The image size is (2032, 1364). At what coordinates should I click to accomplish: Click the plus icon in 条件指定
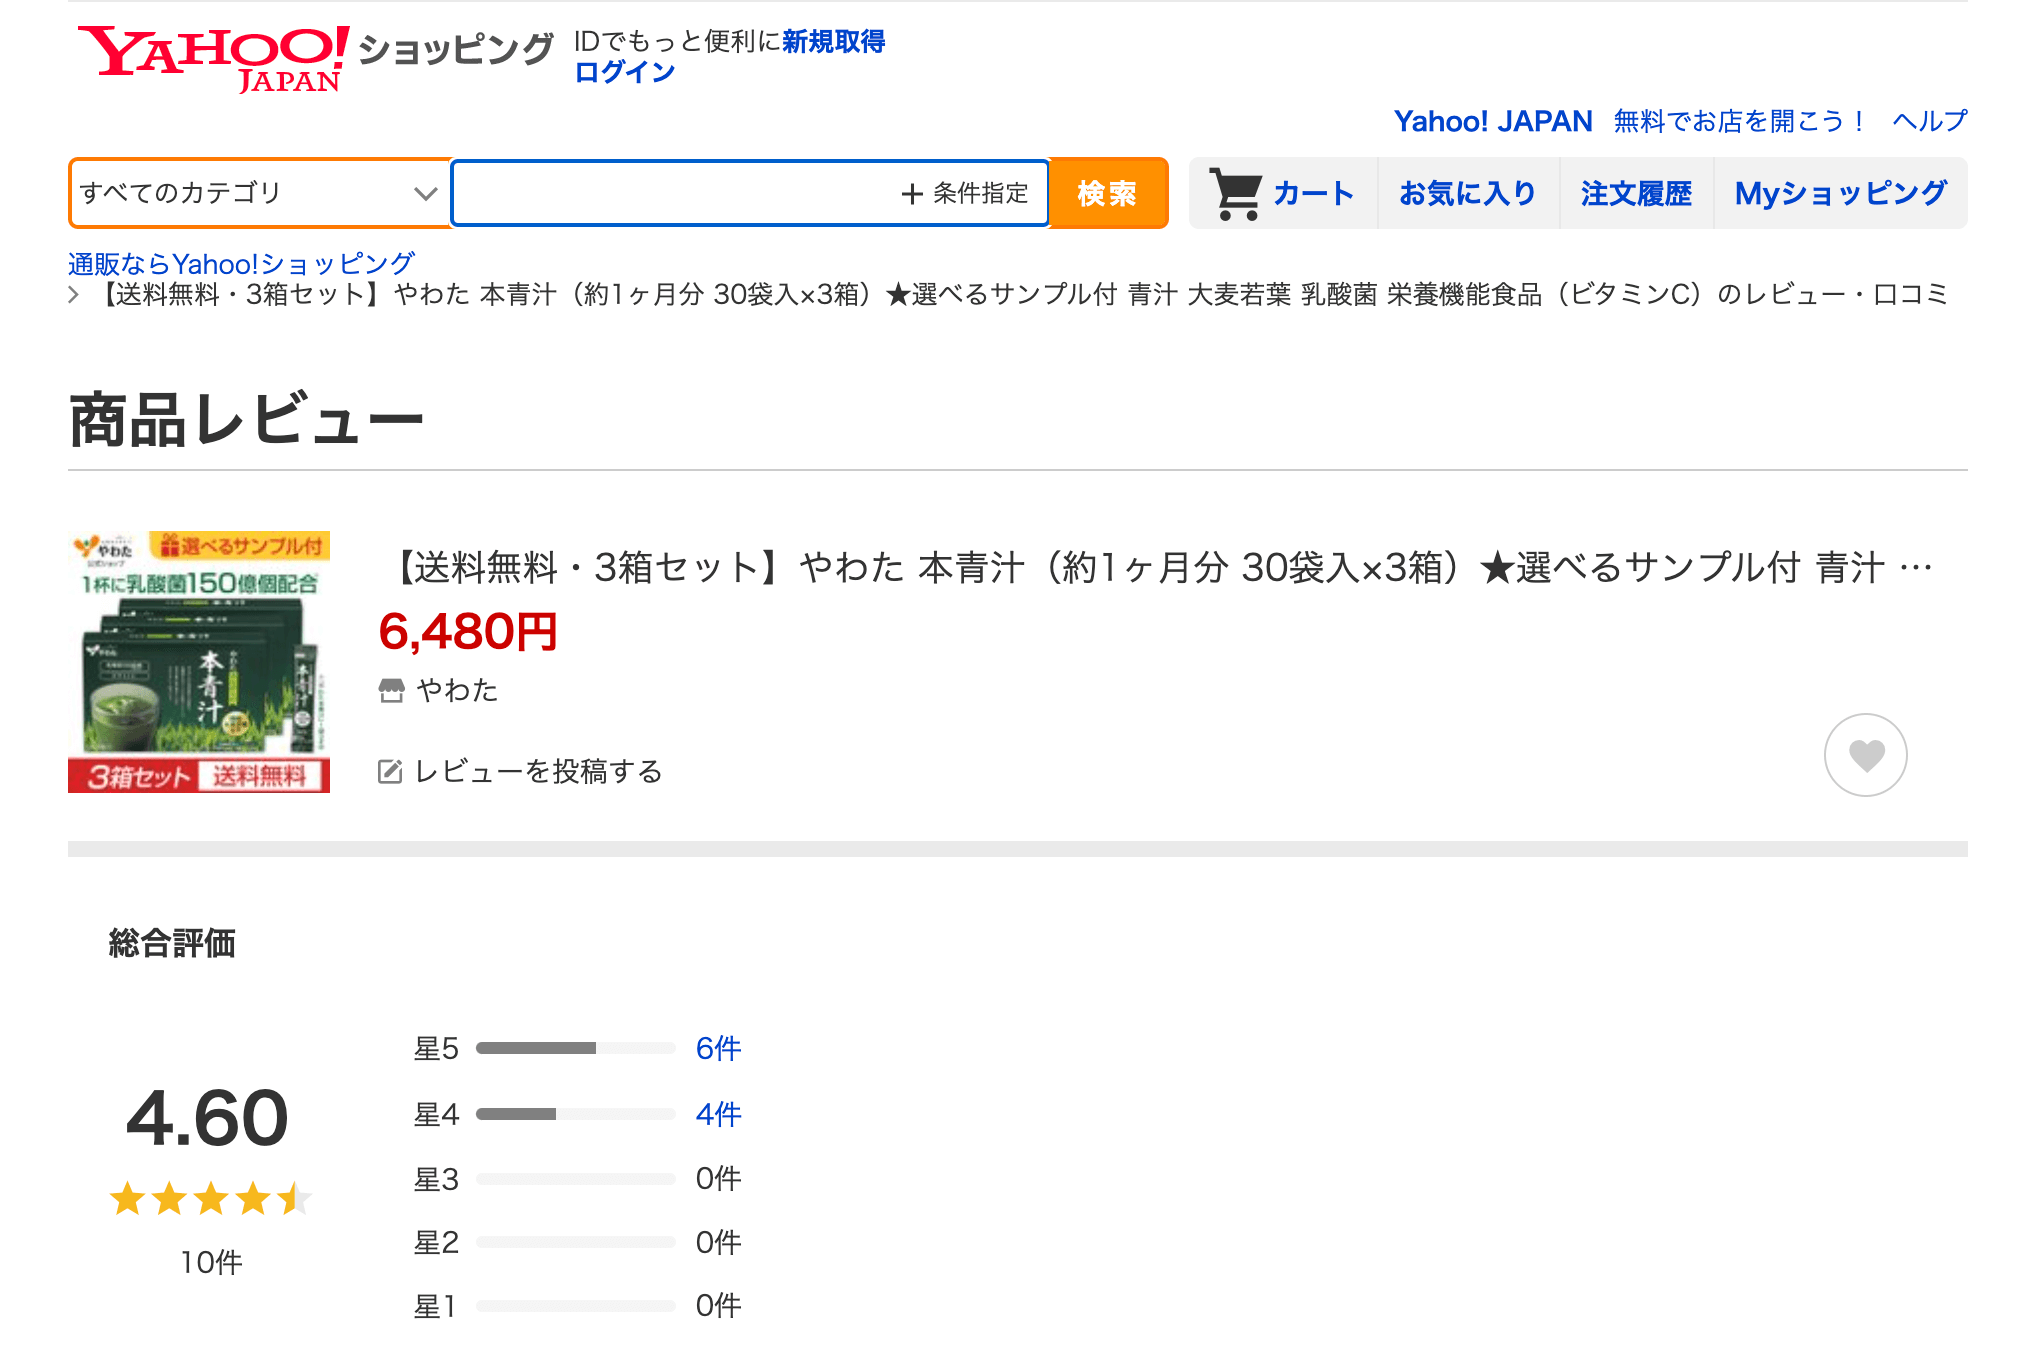(911, 194)
